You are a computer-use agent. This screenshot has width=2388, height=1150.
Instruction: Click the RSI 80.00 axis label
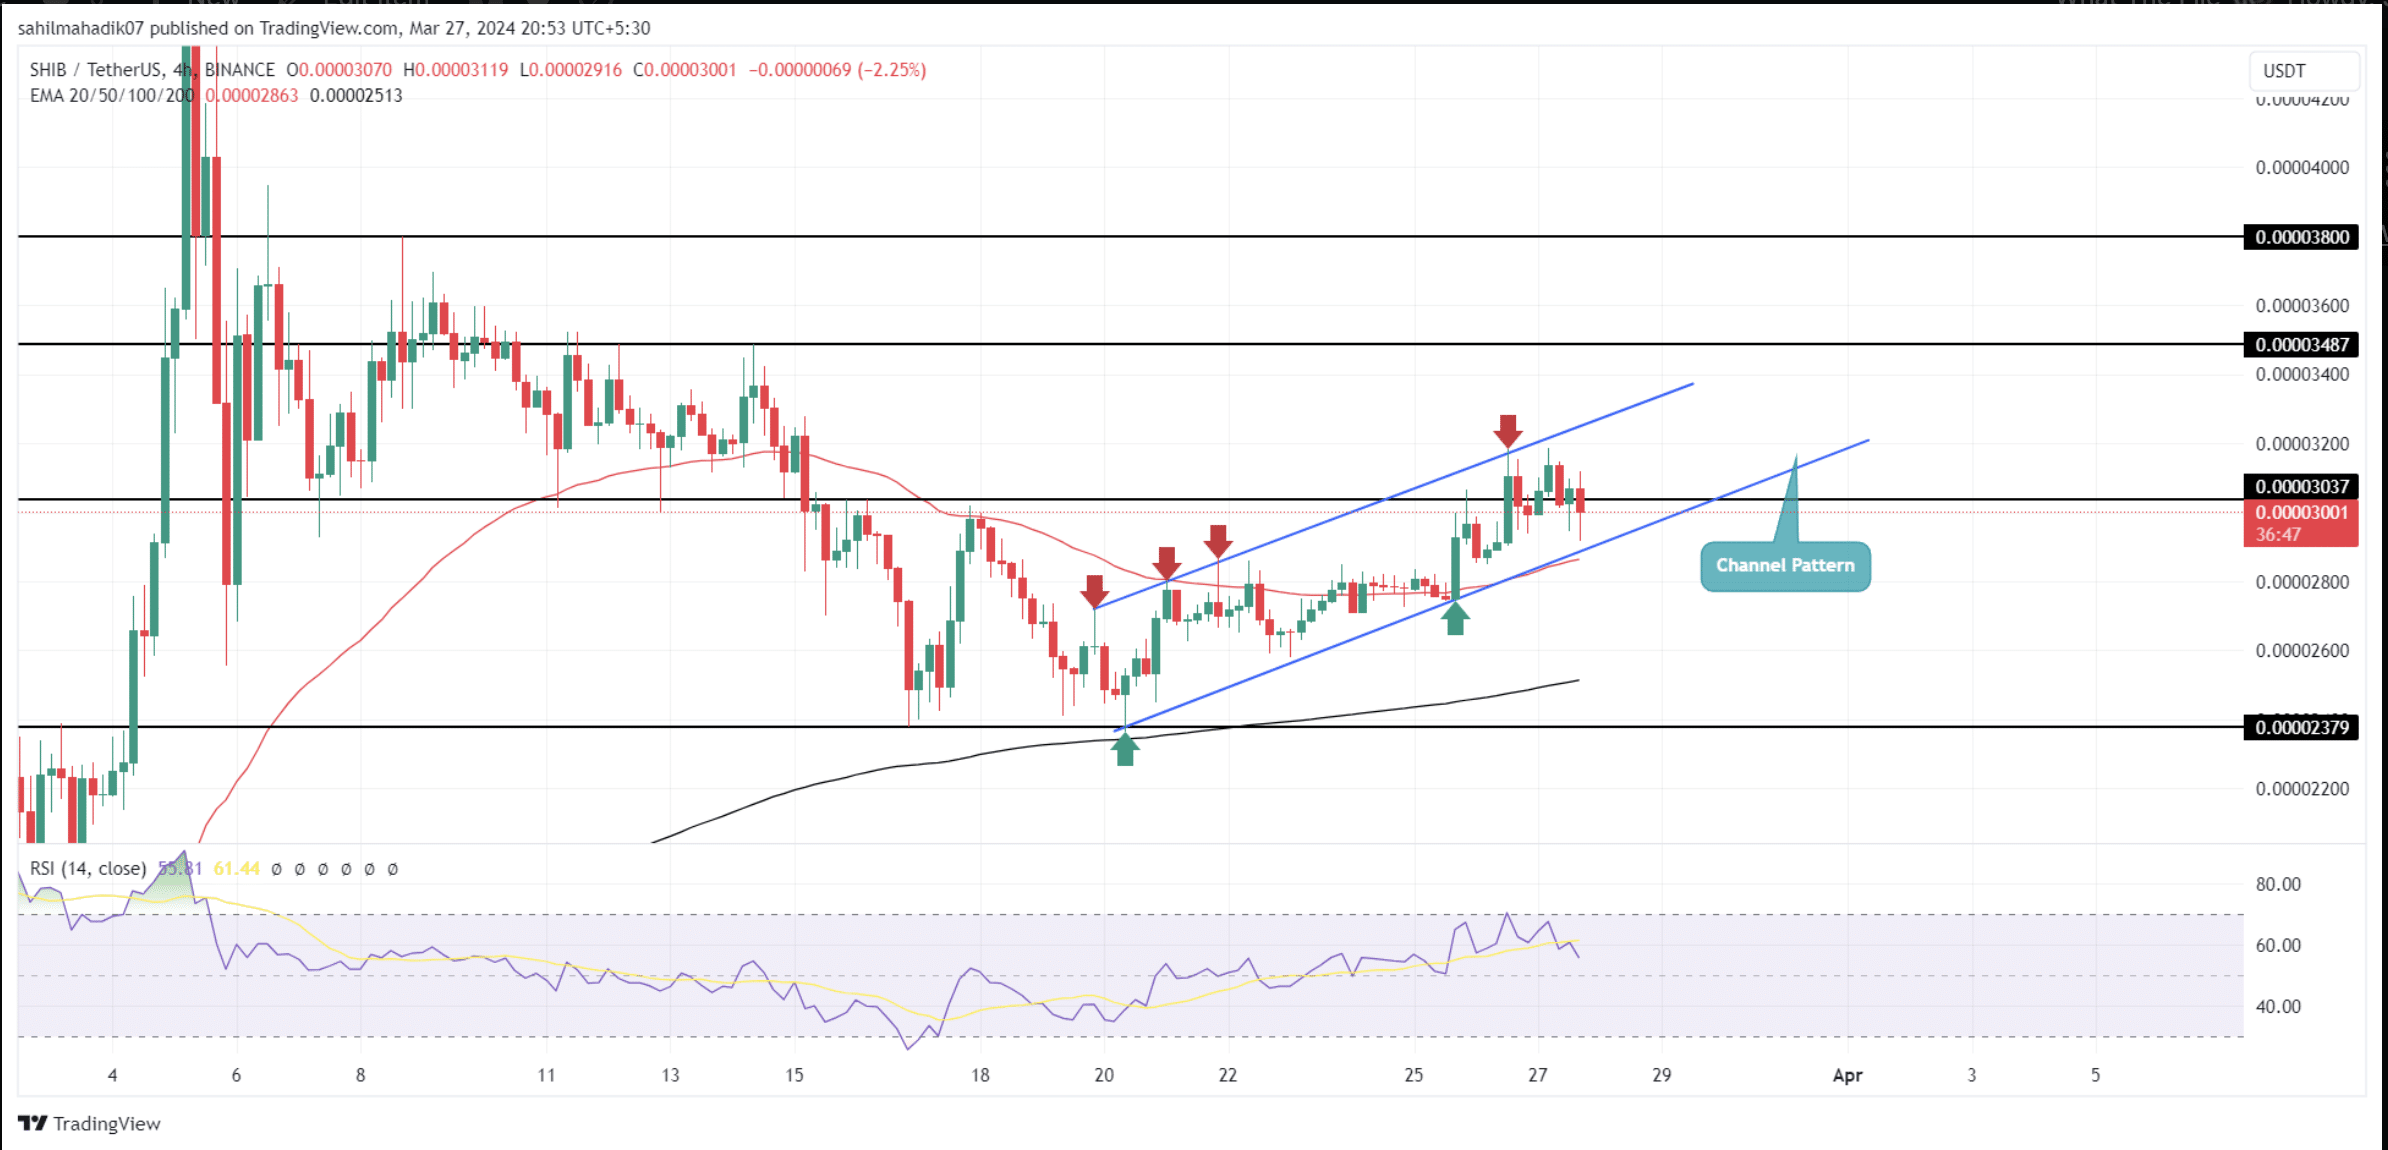click(2278, 884)
